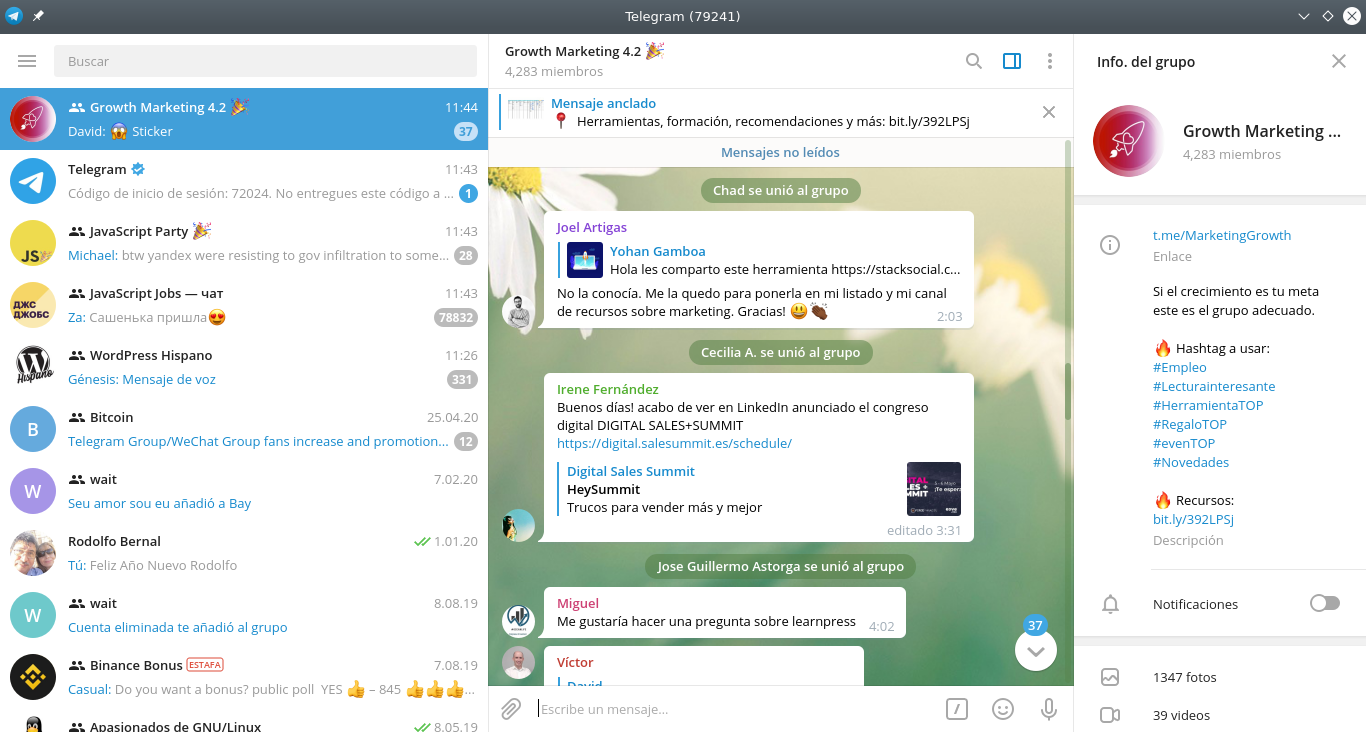
Task: Close the Info. del grupo panel
Action: [x=1339, y=61]
